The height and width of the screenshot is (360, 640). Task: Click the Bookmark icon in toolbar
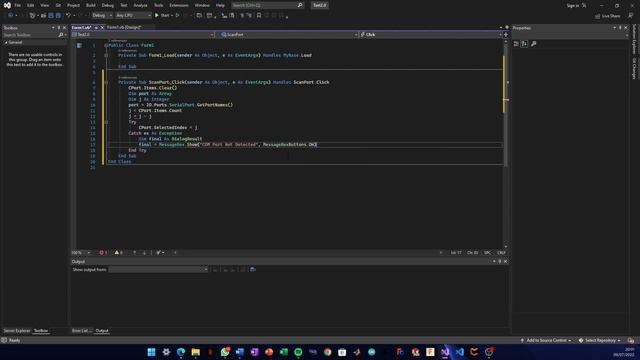pos(259,16)
